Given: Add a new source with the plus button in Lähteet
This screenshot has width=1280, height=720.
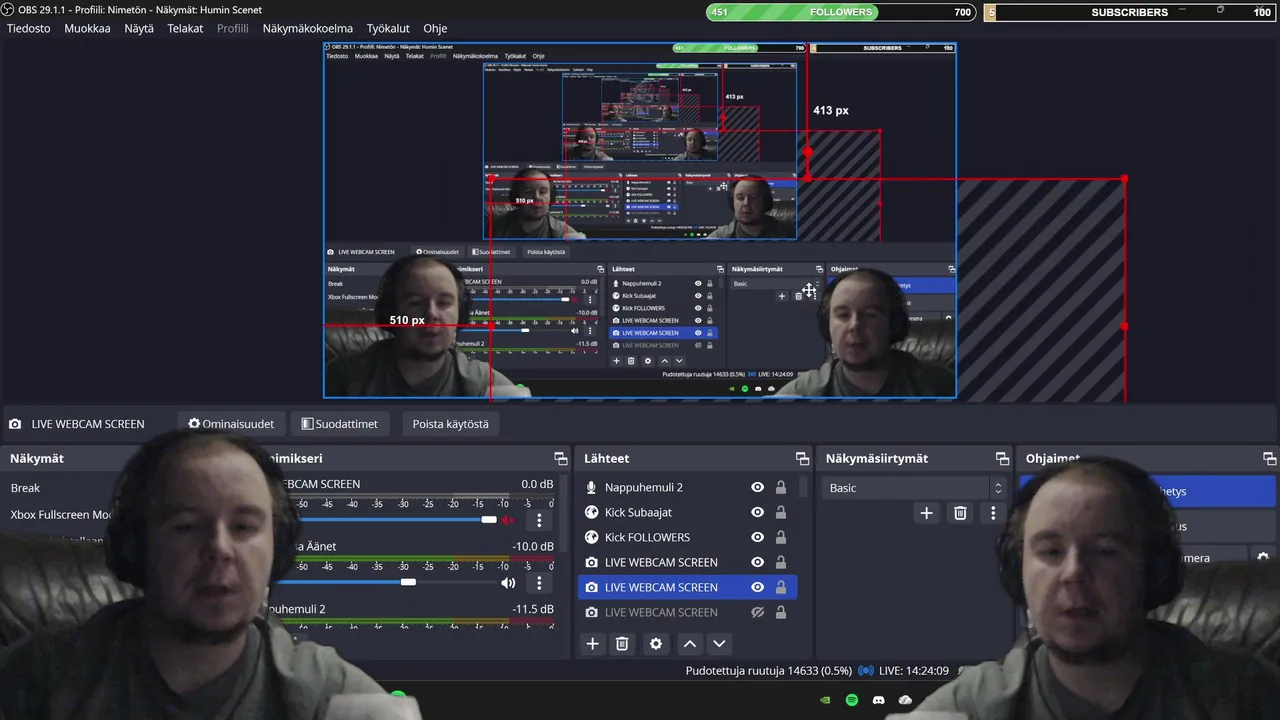Looking at the screenshot, I should tap(592, 644).
